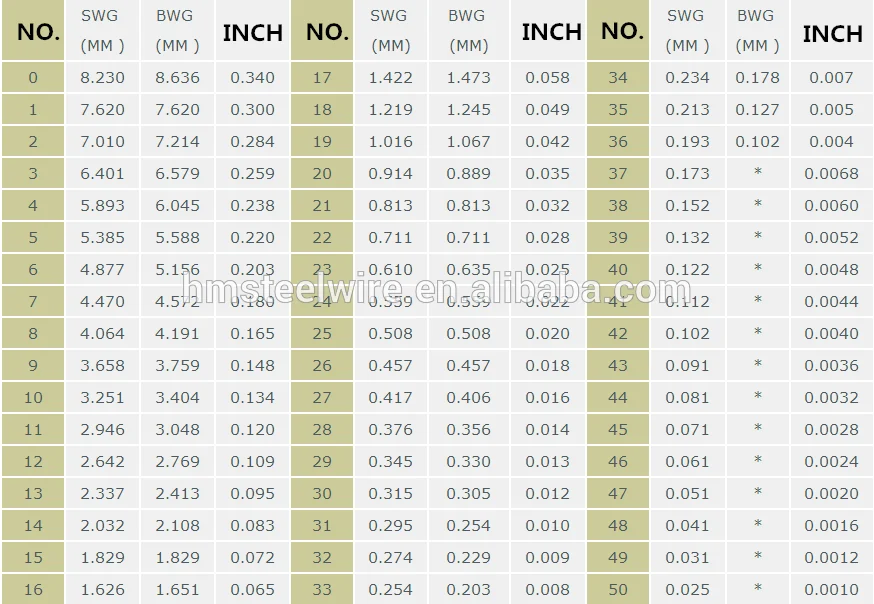This screenshot has height=604, width=874.
Task: Select gauge number 33 cell
Action: pyautogui.click(x=322, y=590)
